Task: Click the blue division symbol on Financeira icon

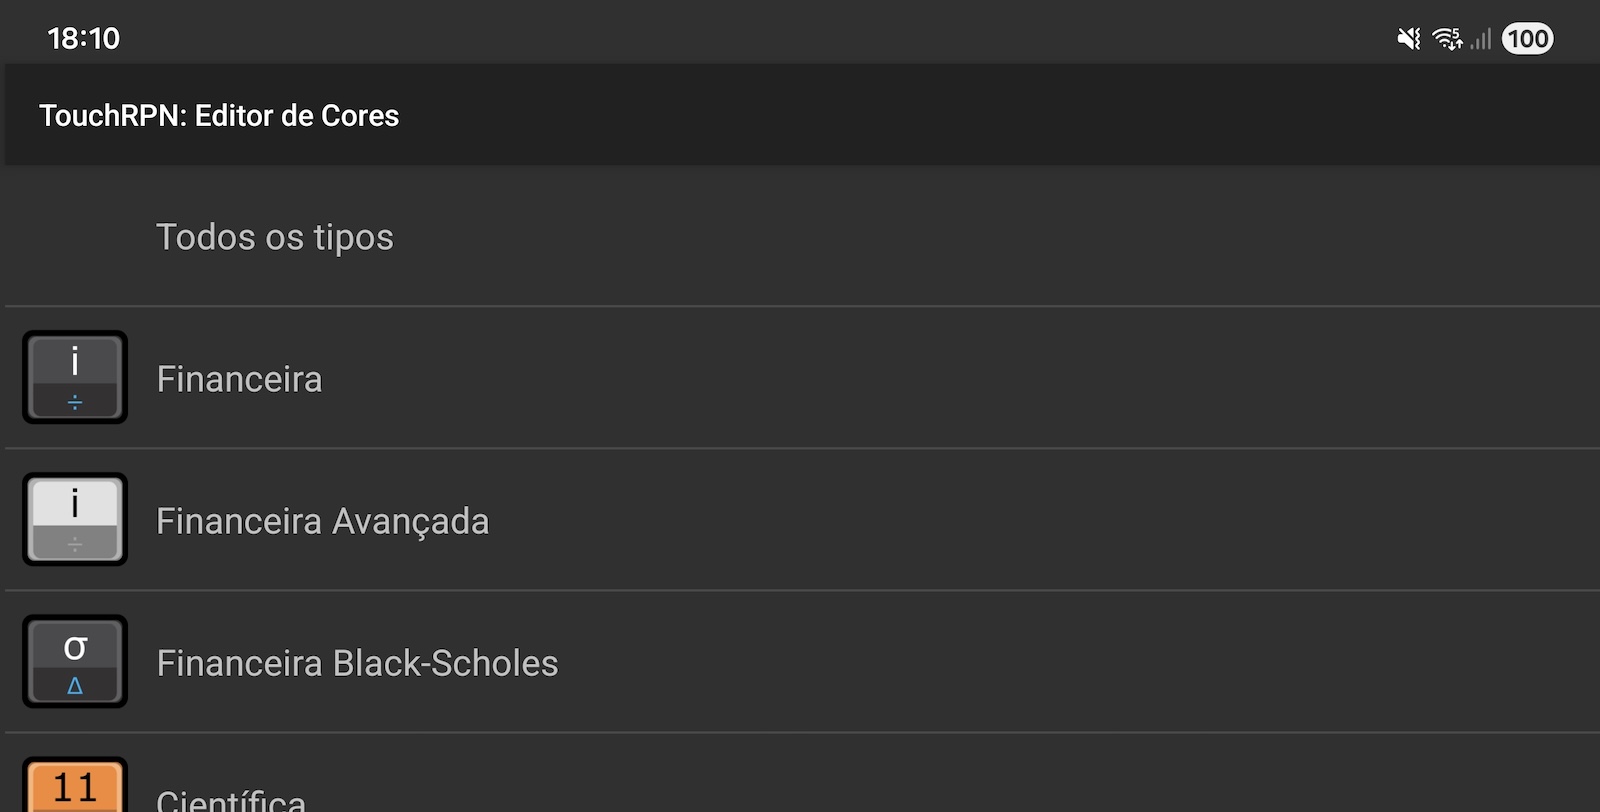Action: coord(75,402)
